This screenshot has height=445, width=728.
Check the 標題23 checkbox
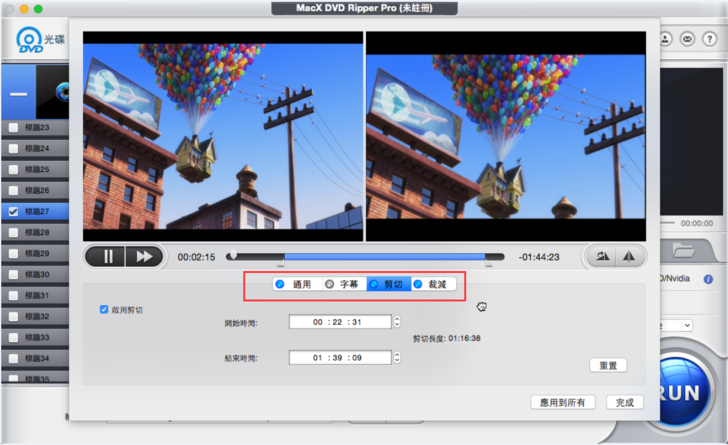(13, 127)
